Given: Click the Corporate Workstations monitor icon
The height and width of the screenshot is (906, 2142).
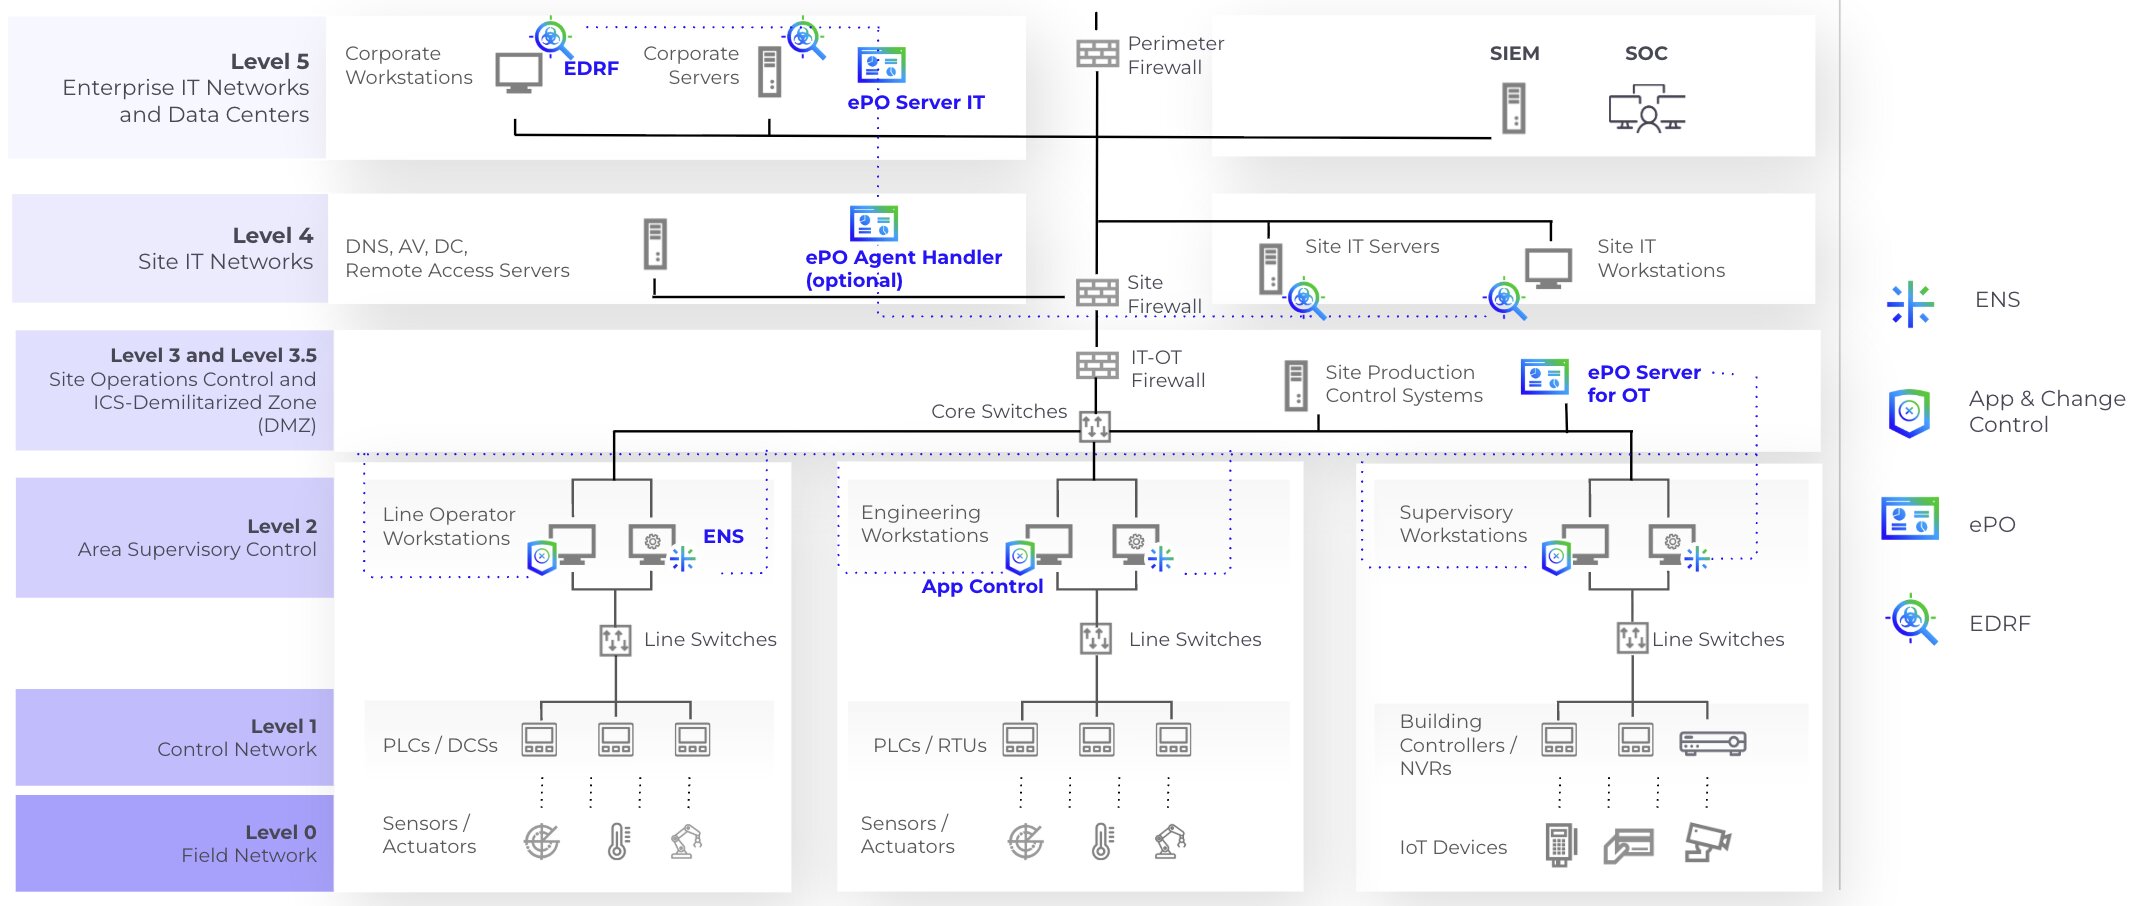Looking at the screenshot, I should [519, 72].
